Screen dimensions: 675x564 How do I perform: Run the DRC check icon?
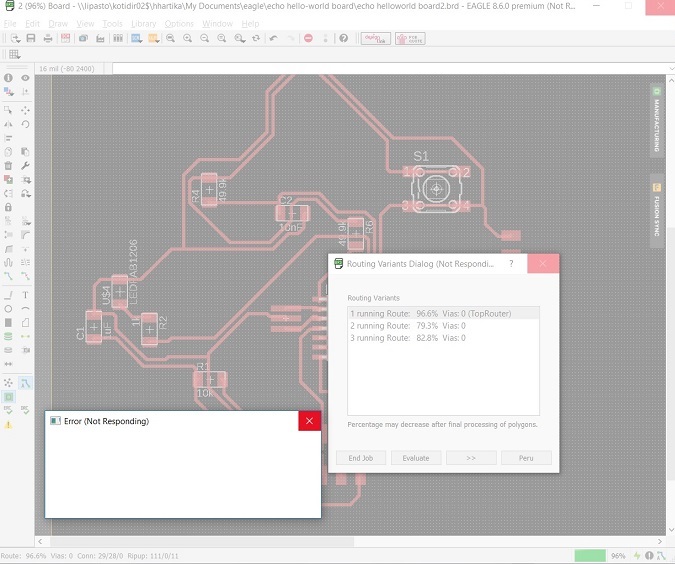25,410
